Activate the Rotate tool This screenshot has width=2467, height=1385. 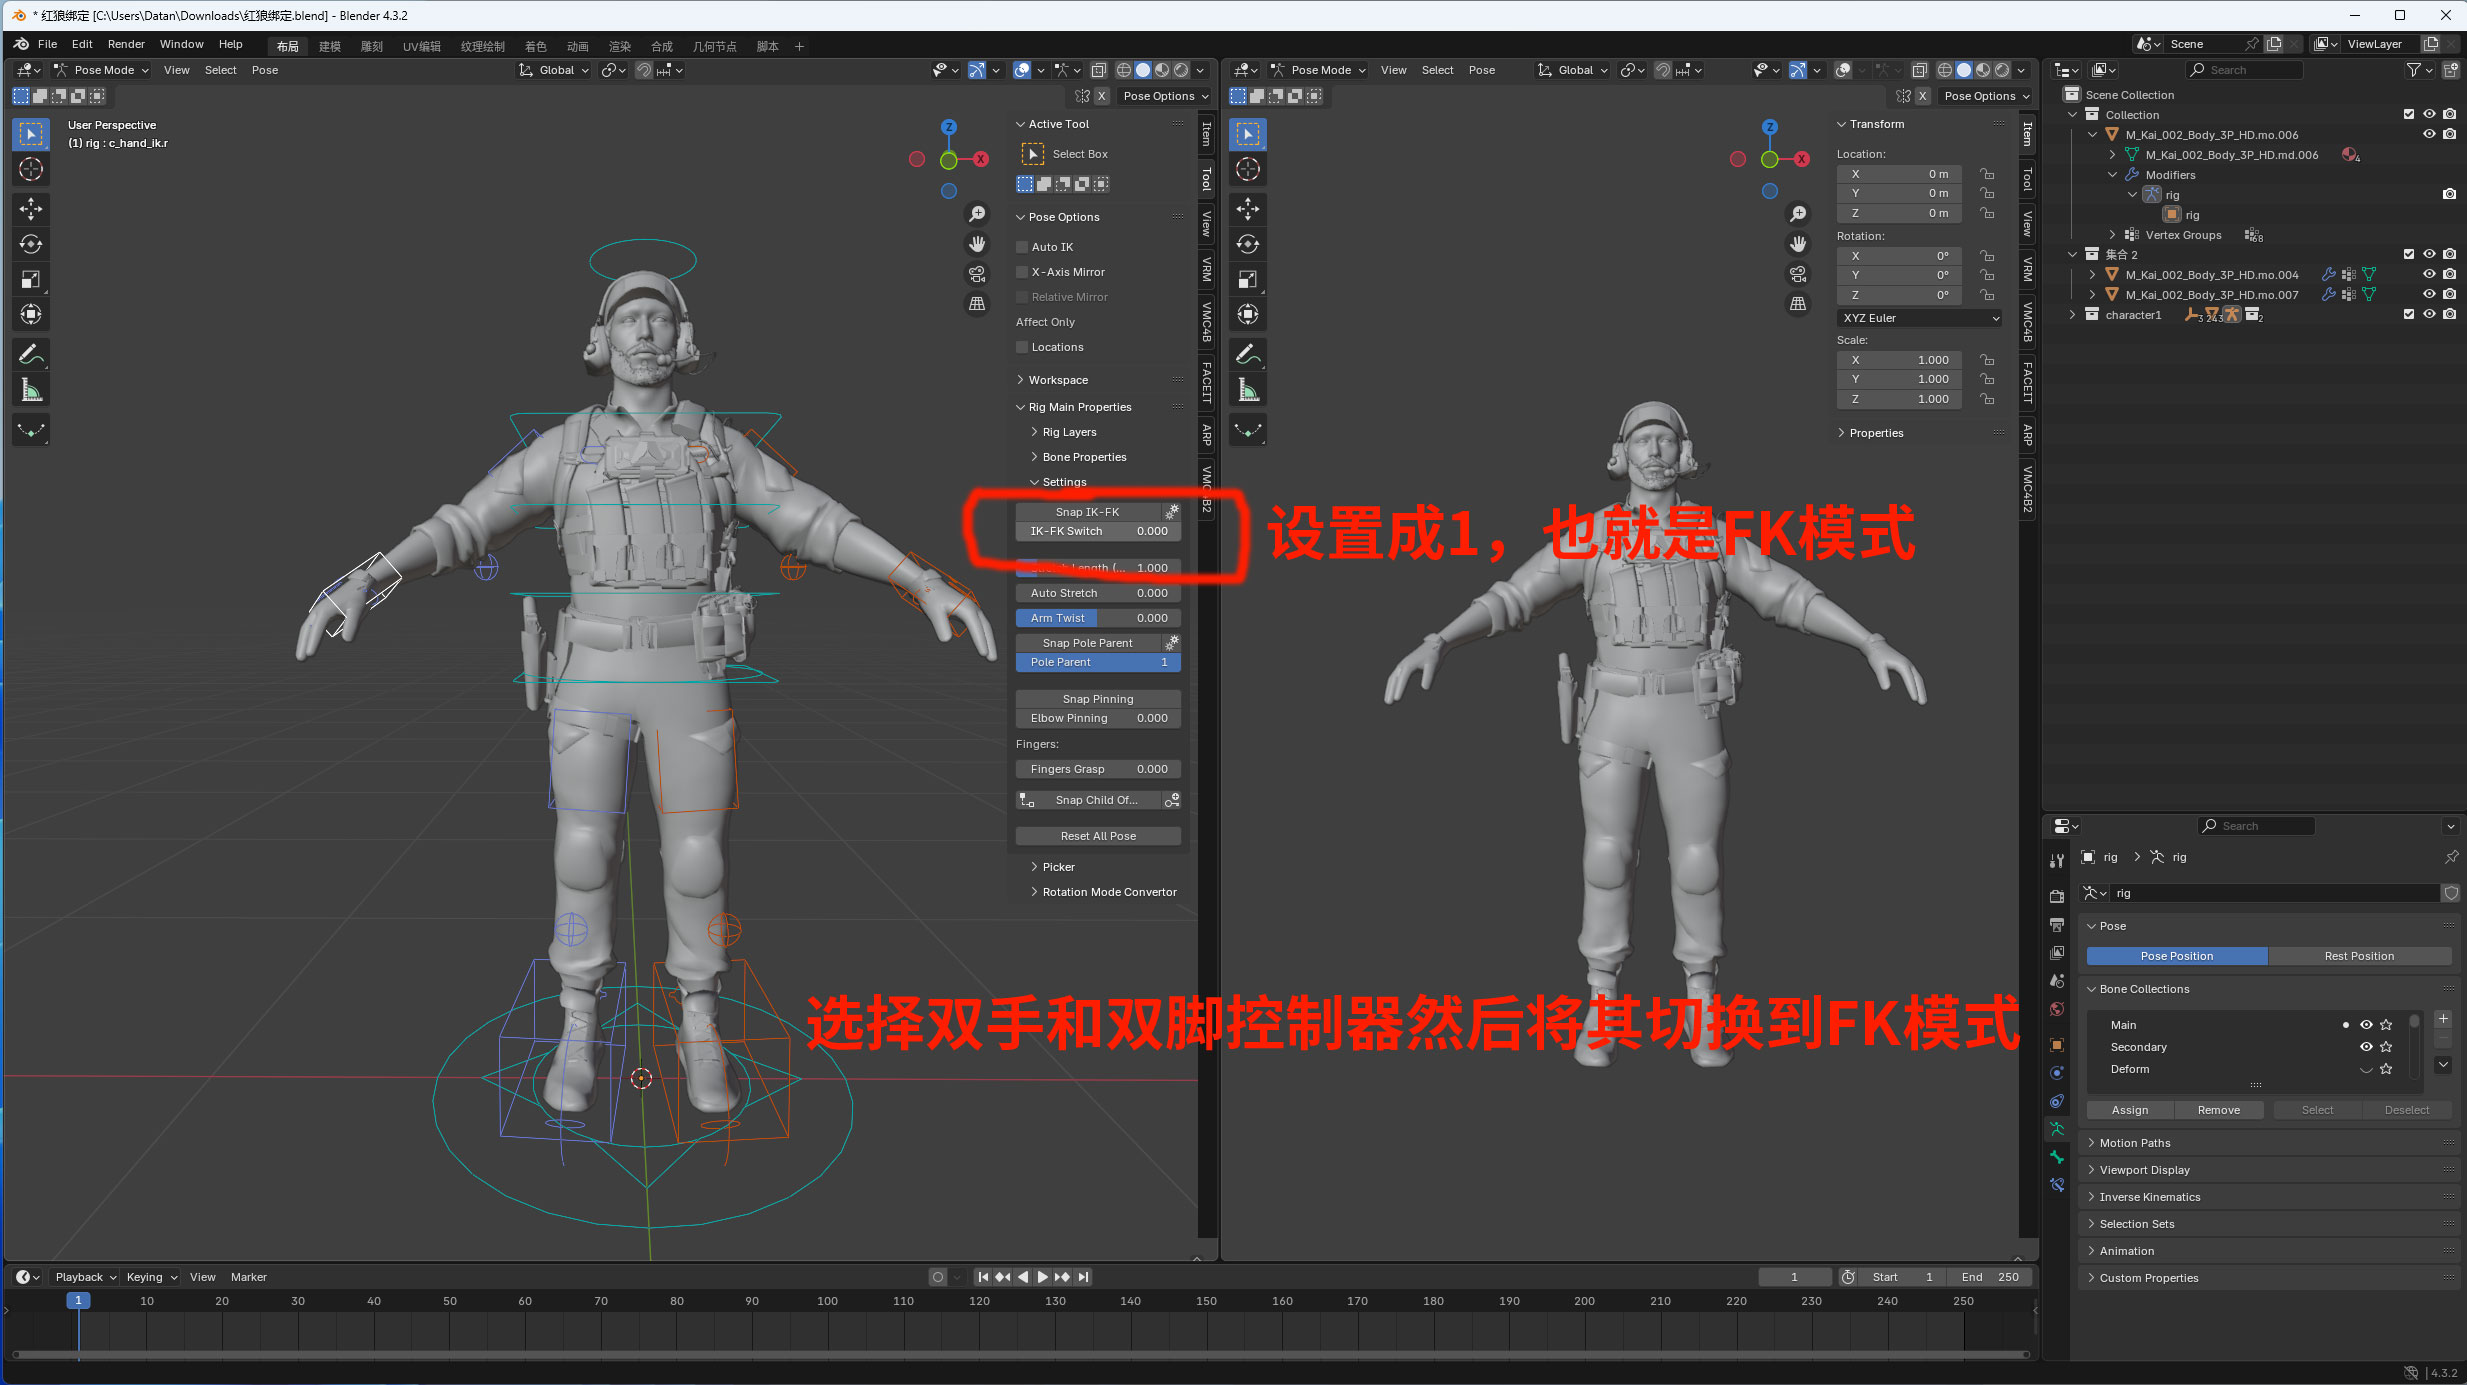[x=30, y=243]
